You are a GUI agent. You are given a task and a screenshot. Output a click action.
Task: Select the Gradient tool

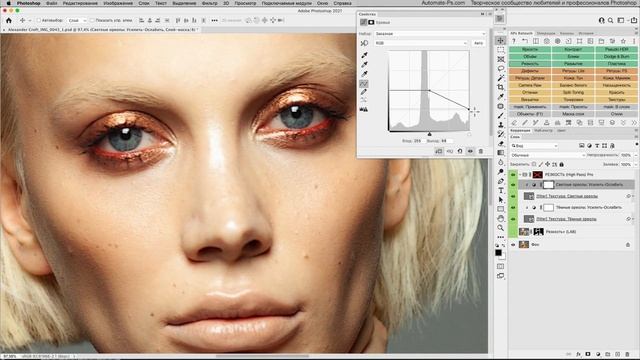tap(500, 153)
